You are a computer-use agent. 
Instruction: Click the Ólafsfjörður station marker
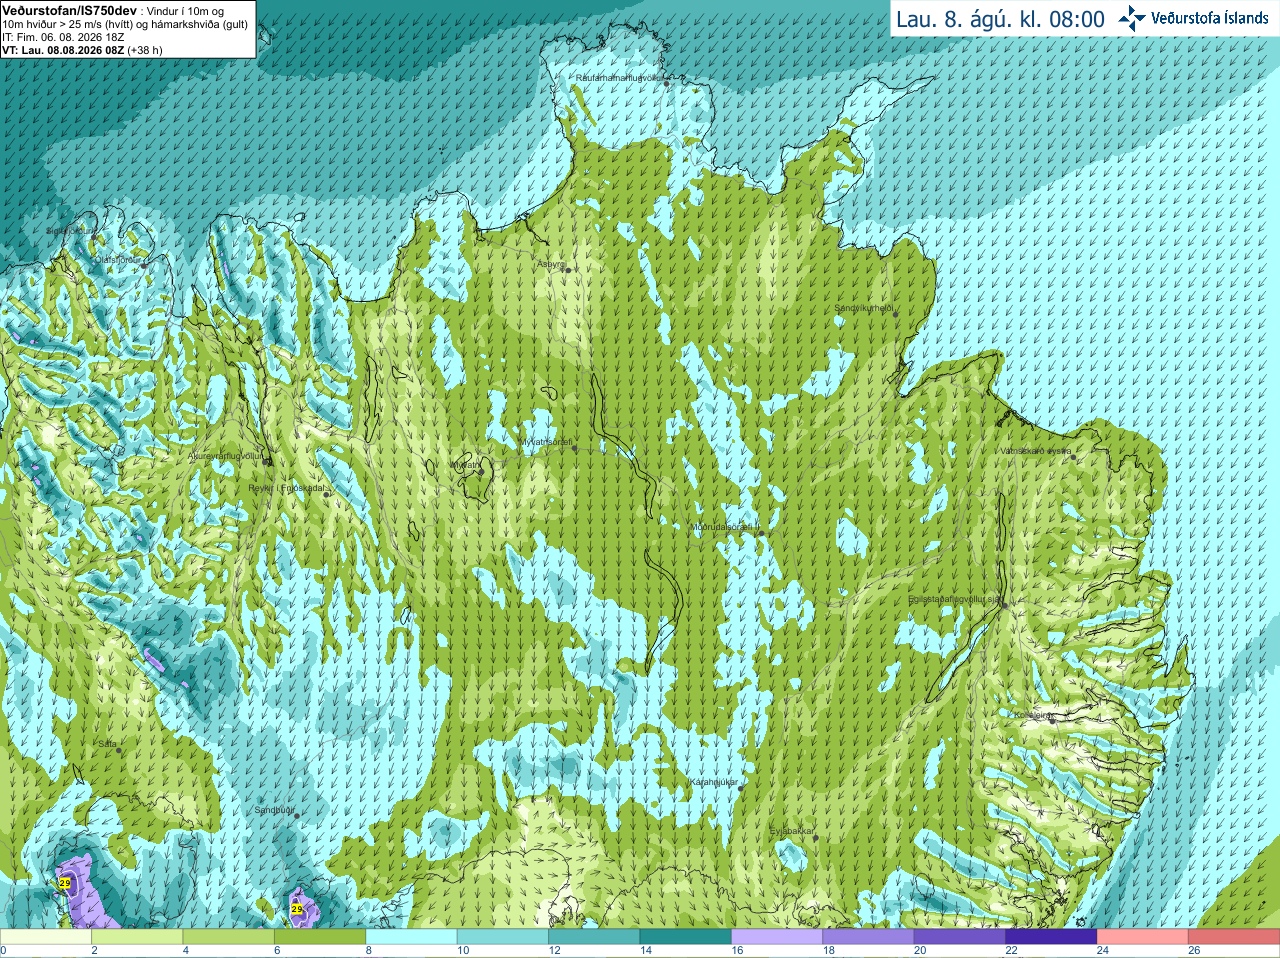pos(144,266)
